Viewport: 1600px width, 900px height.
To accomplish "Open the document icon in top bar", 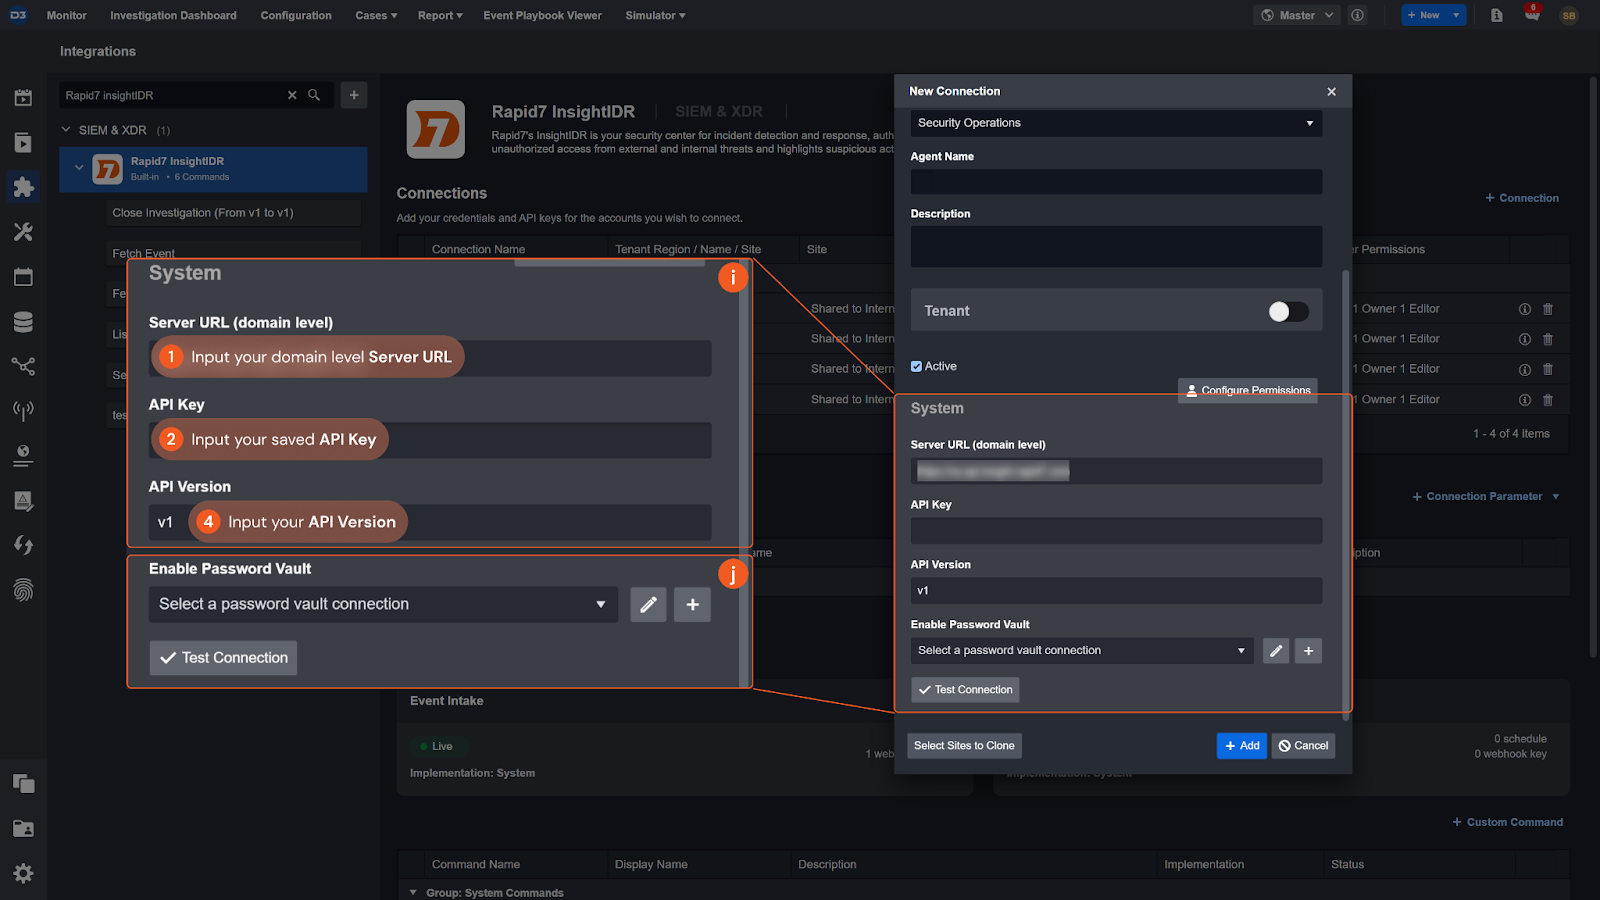I will [1497, 15].
